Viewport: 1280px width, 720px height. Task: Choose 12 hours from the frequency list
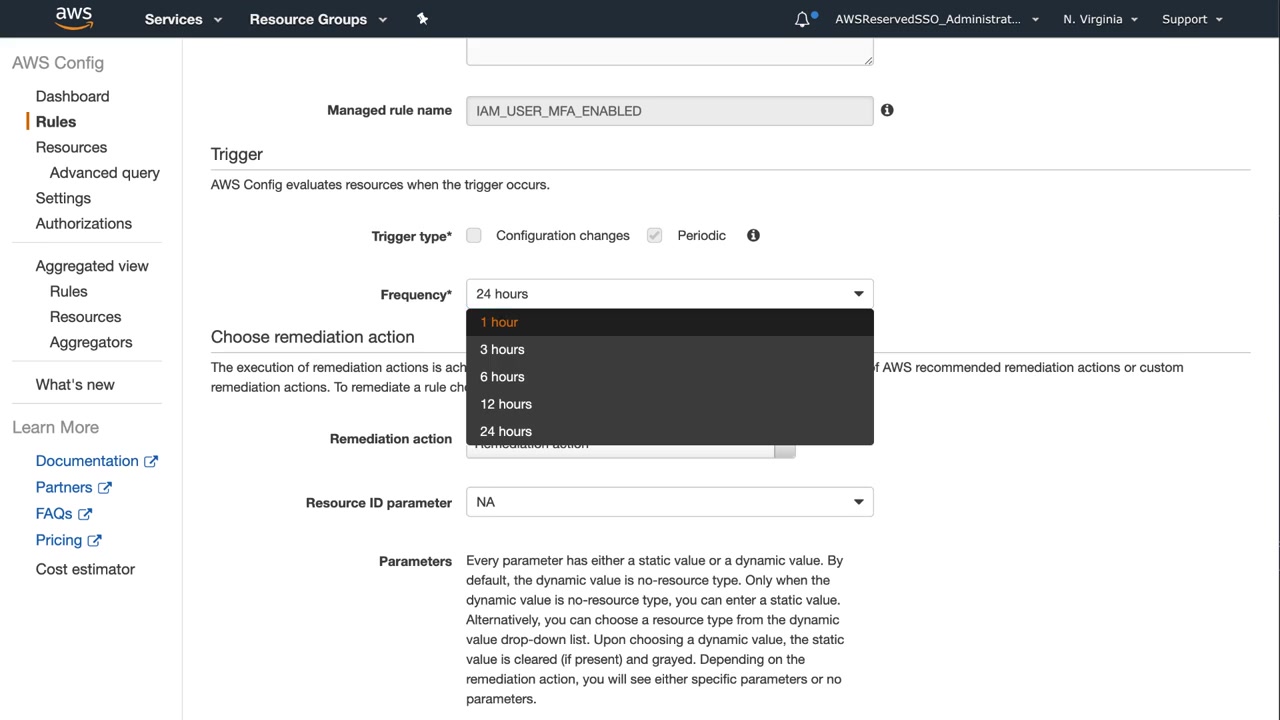[506, 404]
